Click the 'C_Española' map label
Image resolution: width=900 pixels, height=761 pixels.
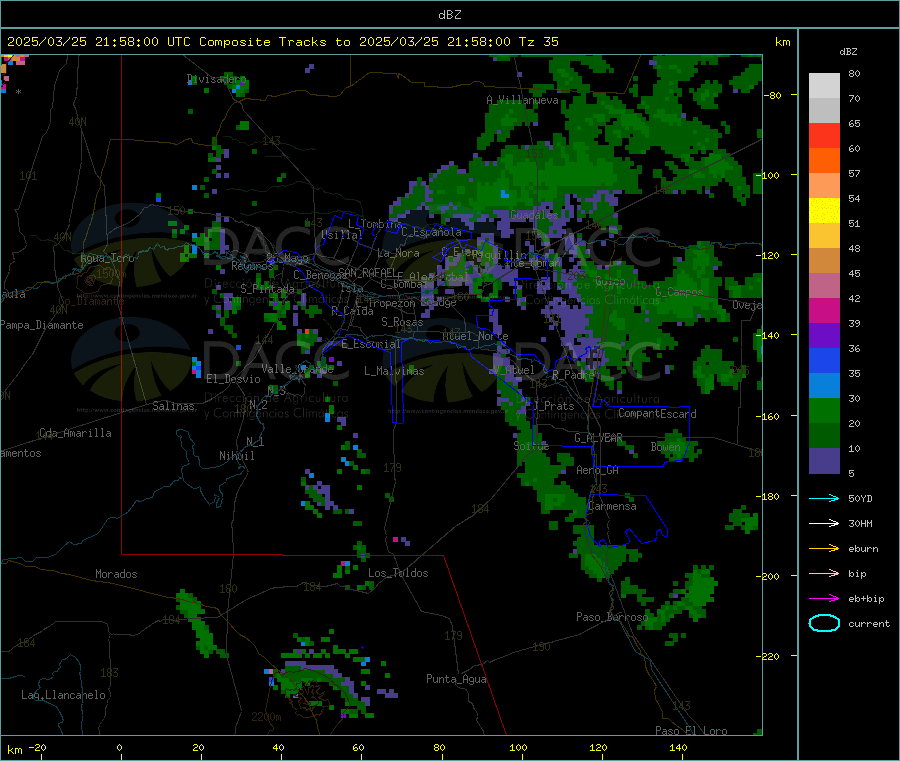[x=431, y=232]
